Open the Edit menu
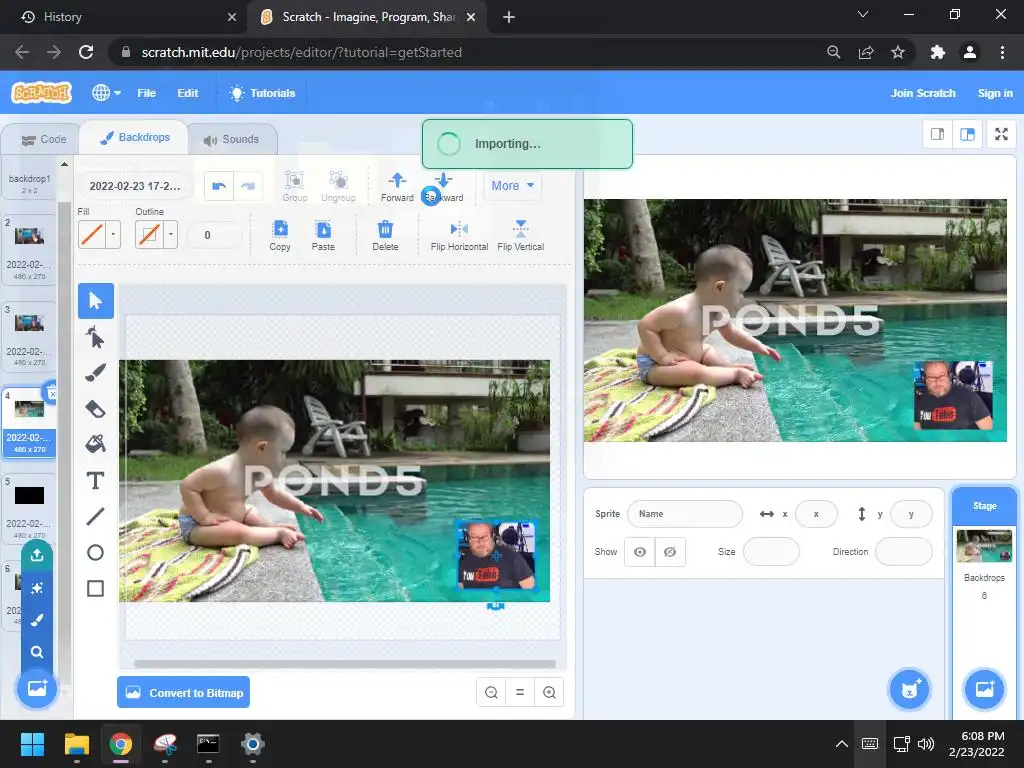This screenshot has width=1024, height=768. (187, 93)
